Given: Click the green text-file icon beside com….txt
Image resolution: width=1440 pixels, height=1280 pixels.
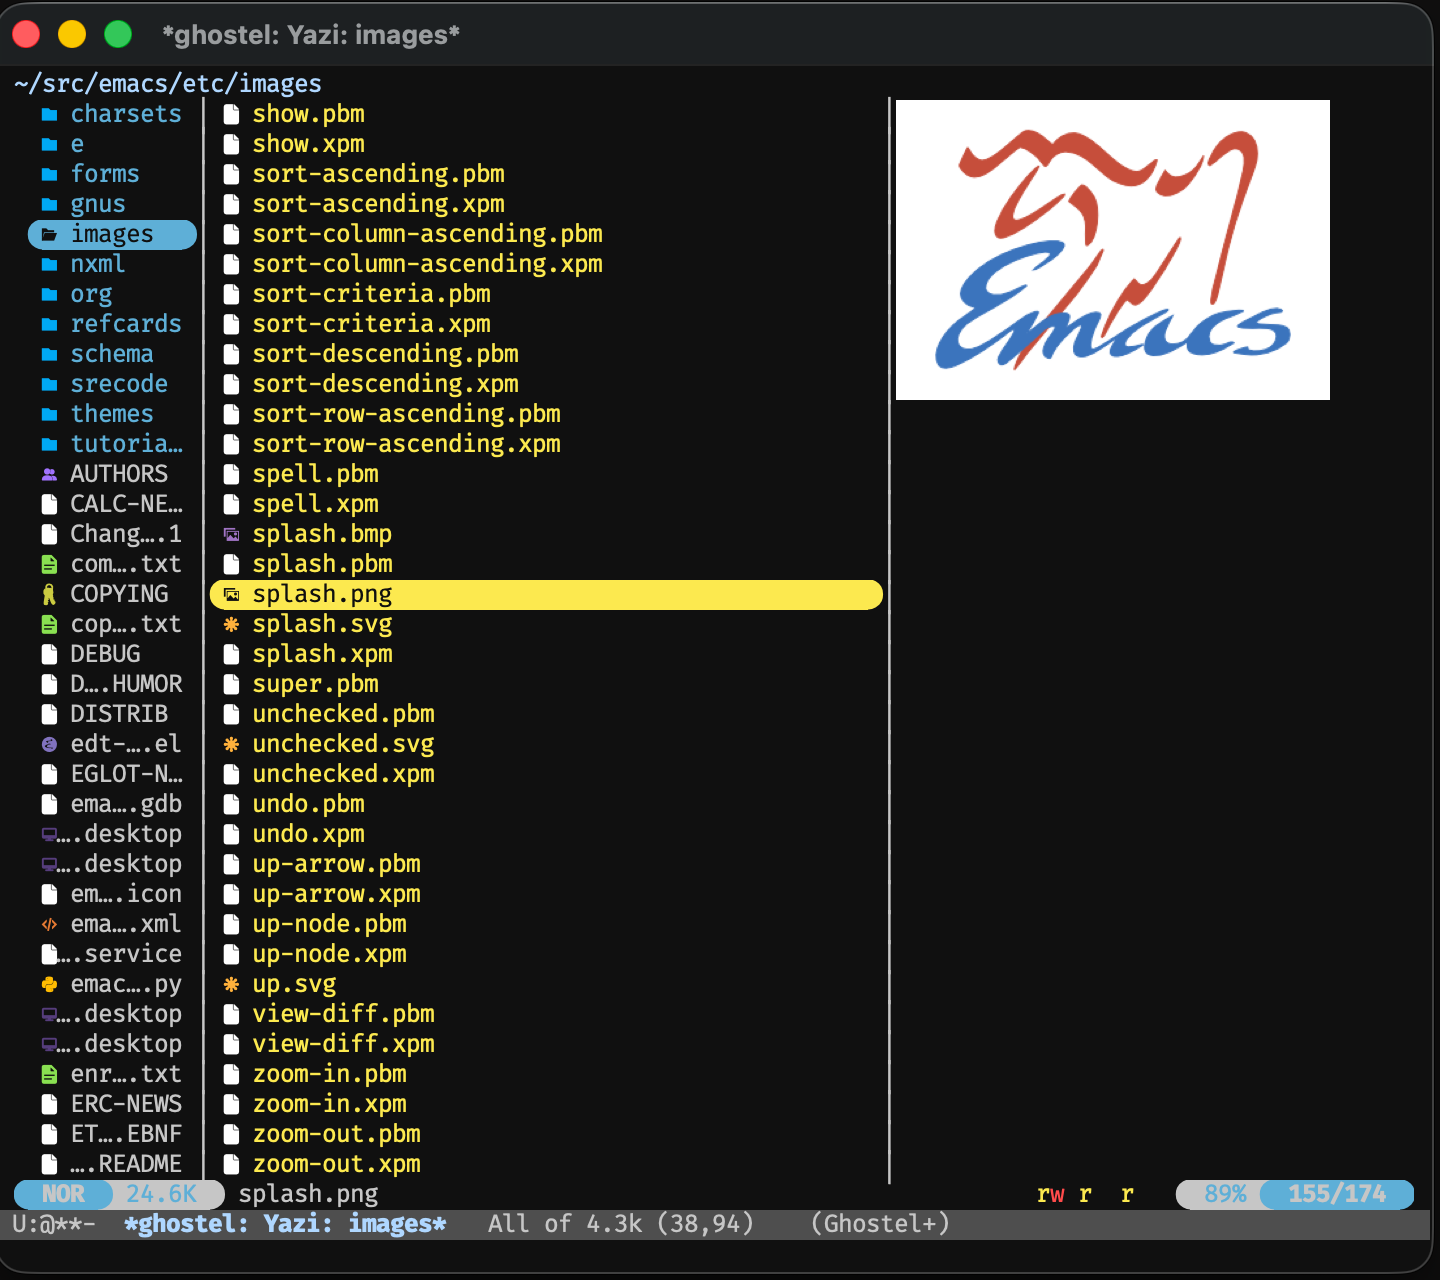Looking at the screenshot, I should 49,565.
